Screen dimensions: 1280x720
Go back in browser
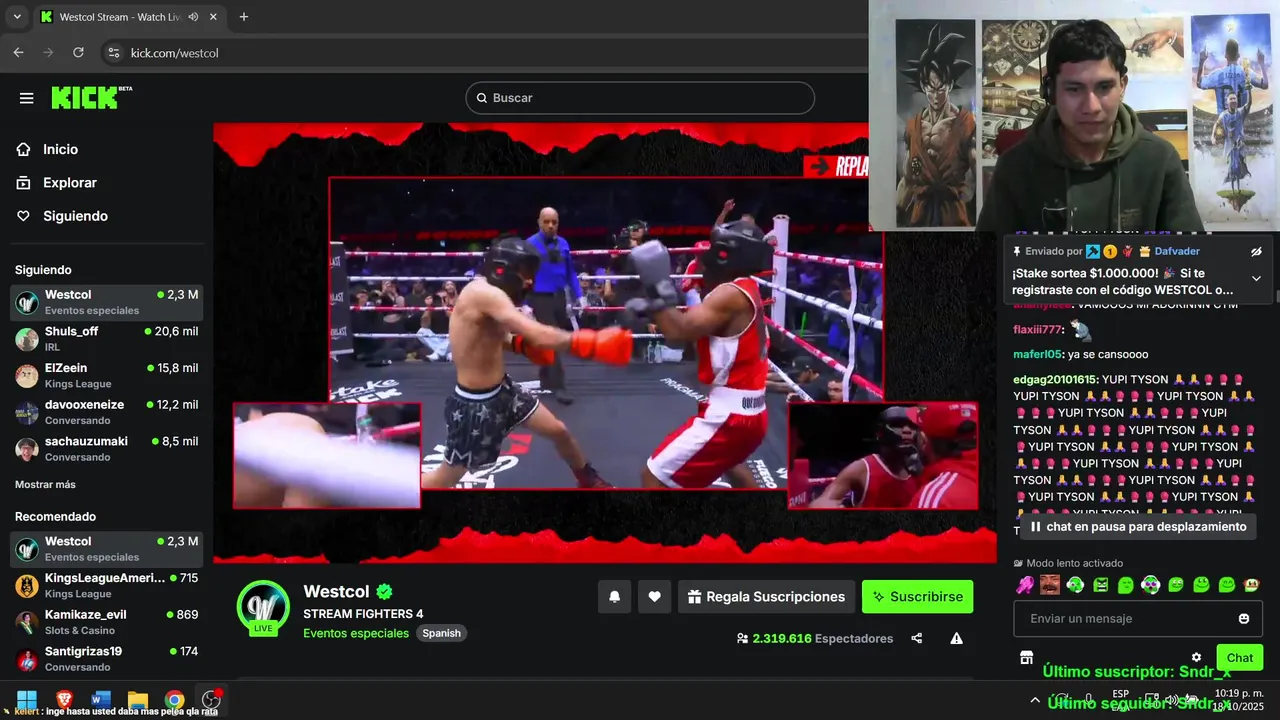click(18, 53)
